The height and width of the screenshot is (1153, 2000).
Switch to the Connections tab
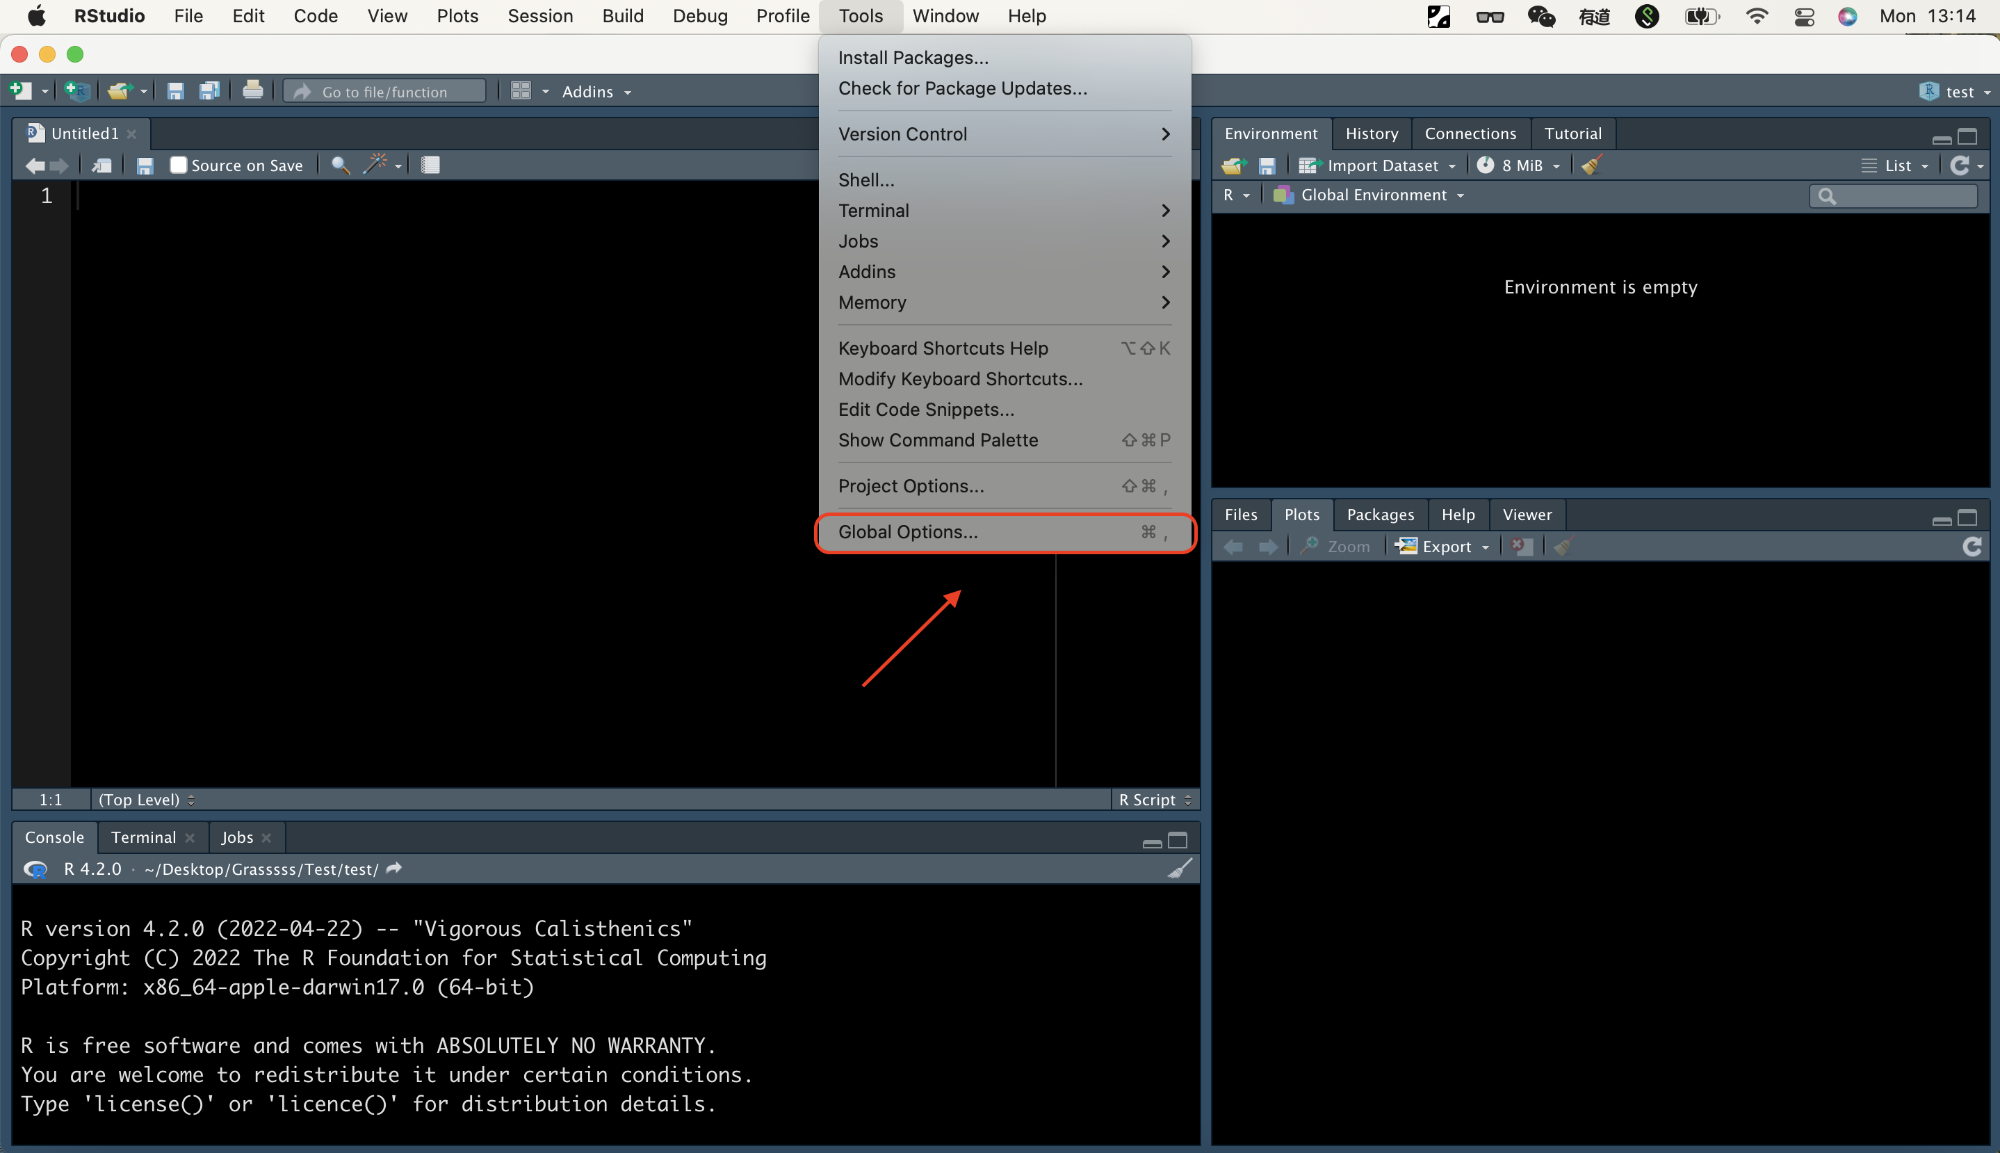[1470, 133]
